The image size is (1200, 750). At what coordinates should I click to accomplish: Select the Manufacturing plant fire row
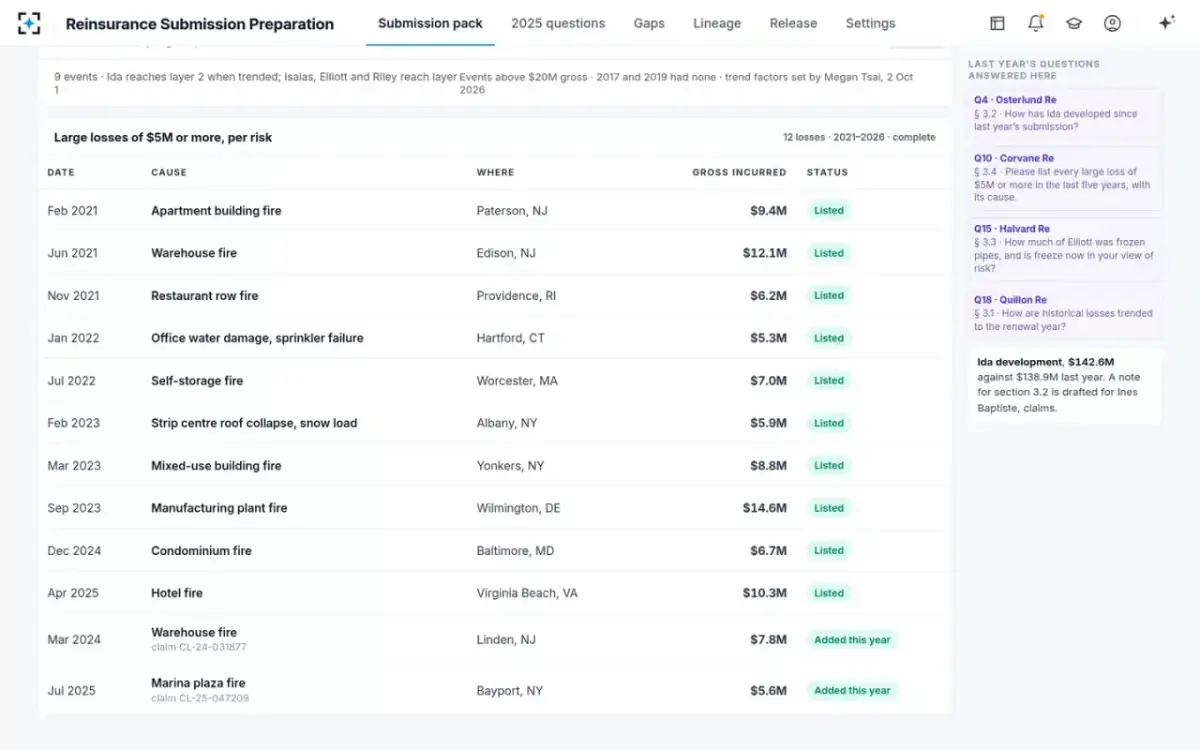coord(495,508)
